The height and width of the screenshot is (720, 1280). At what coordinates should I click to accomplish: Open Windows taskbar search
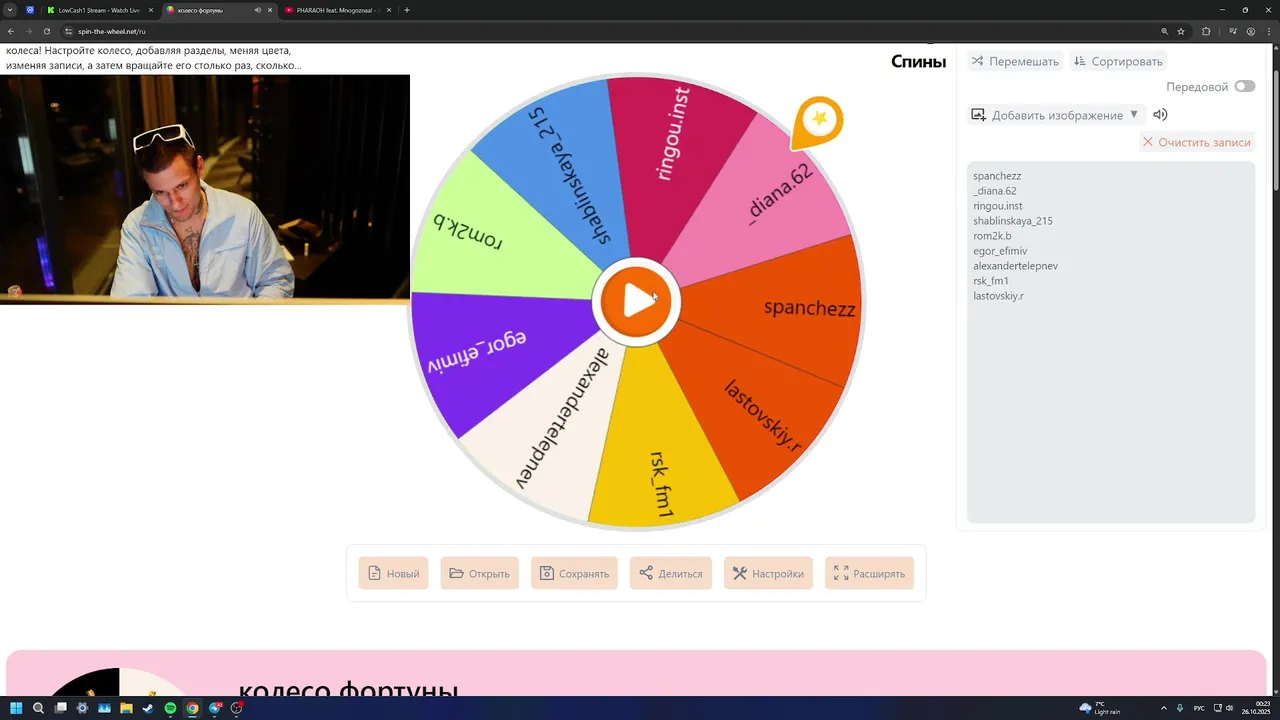pyautogui.click(x=38, y=708)
